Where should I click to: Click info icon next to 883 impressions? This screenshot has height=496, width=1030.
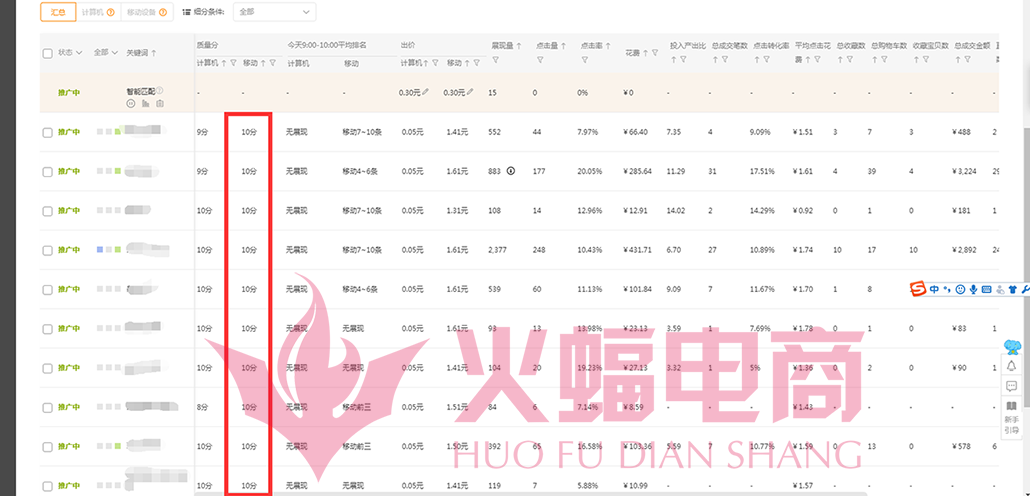pyautogui.click(x=511, y=171)
